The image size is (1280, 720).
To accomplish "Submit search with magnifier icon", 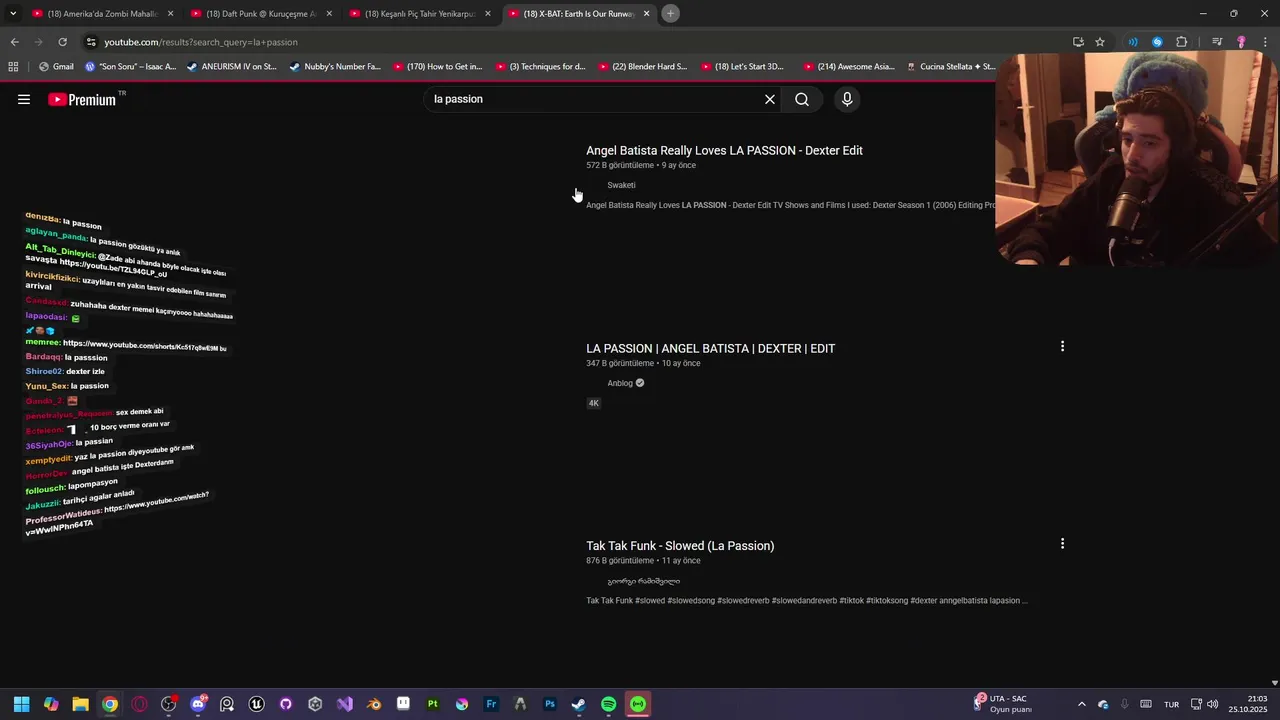I will pos(802,99).
